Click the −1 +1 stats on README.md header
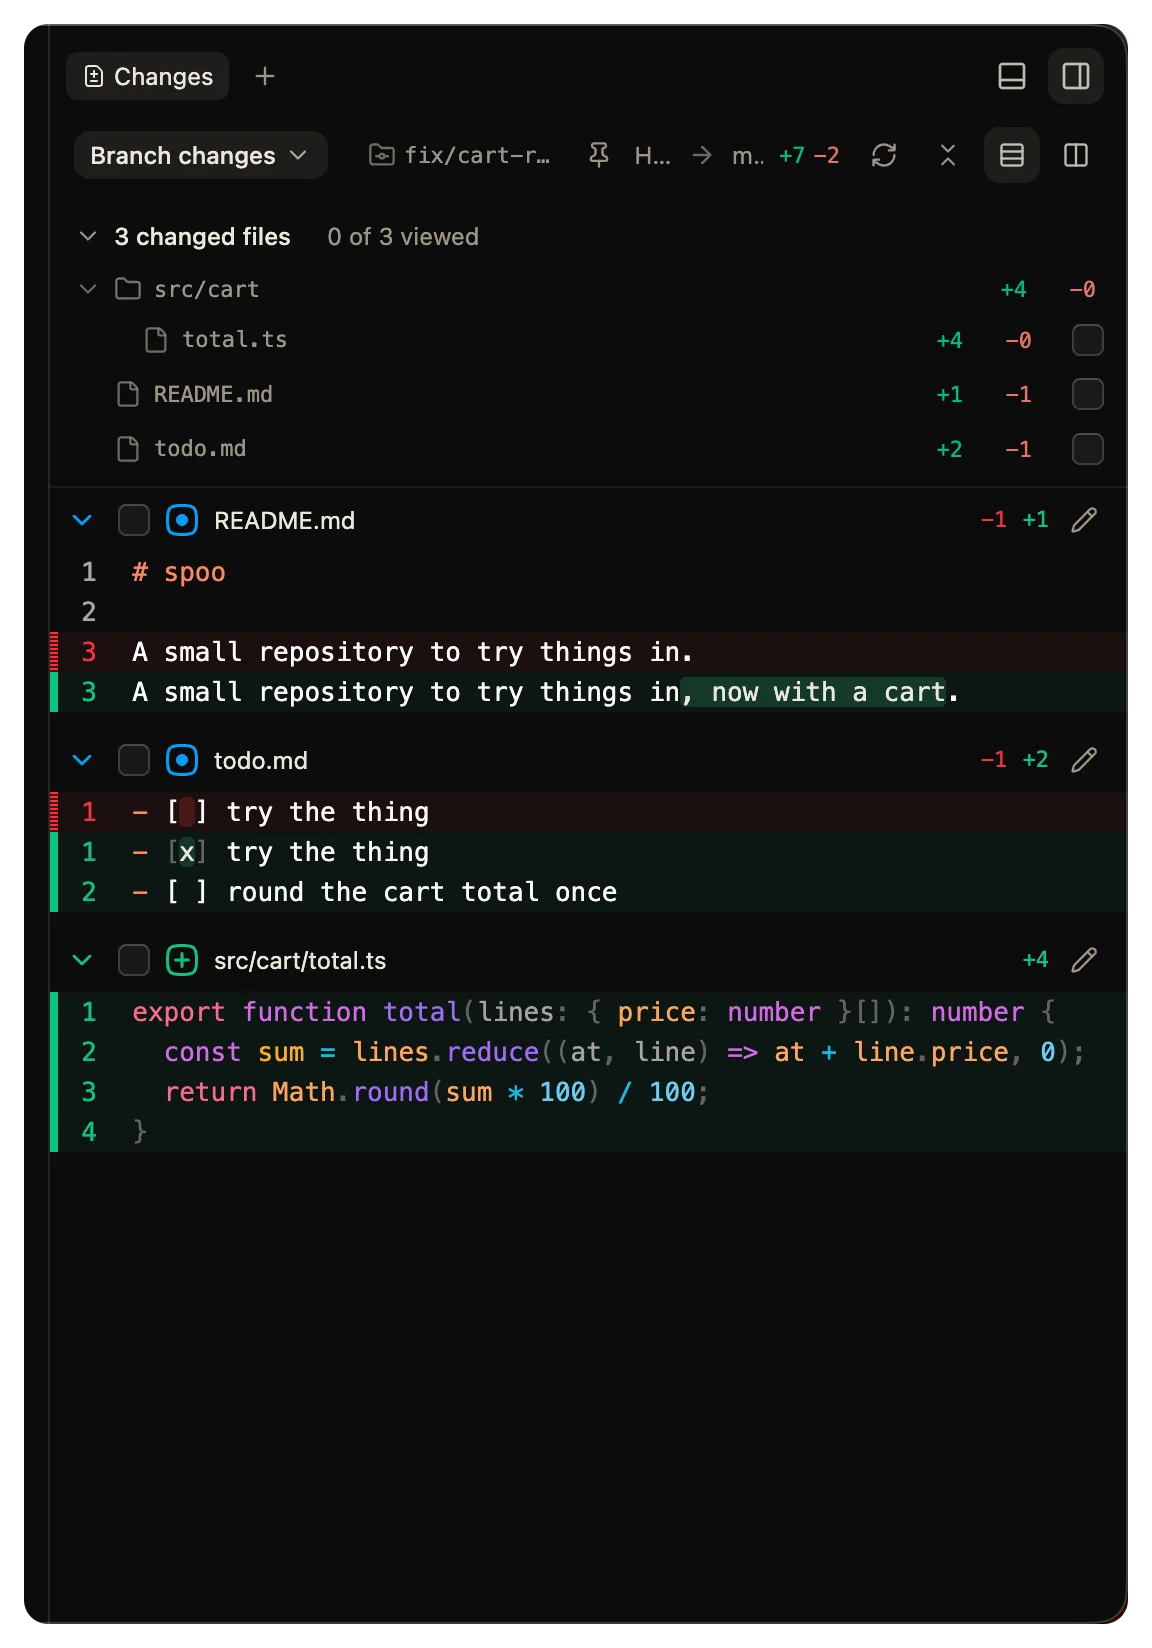1152x1648 pixels. (1014, 520)
